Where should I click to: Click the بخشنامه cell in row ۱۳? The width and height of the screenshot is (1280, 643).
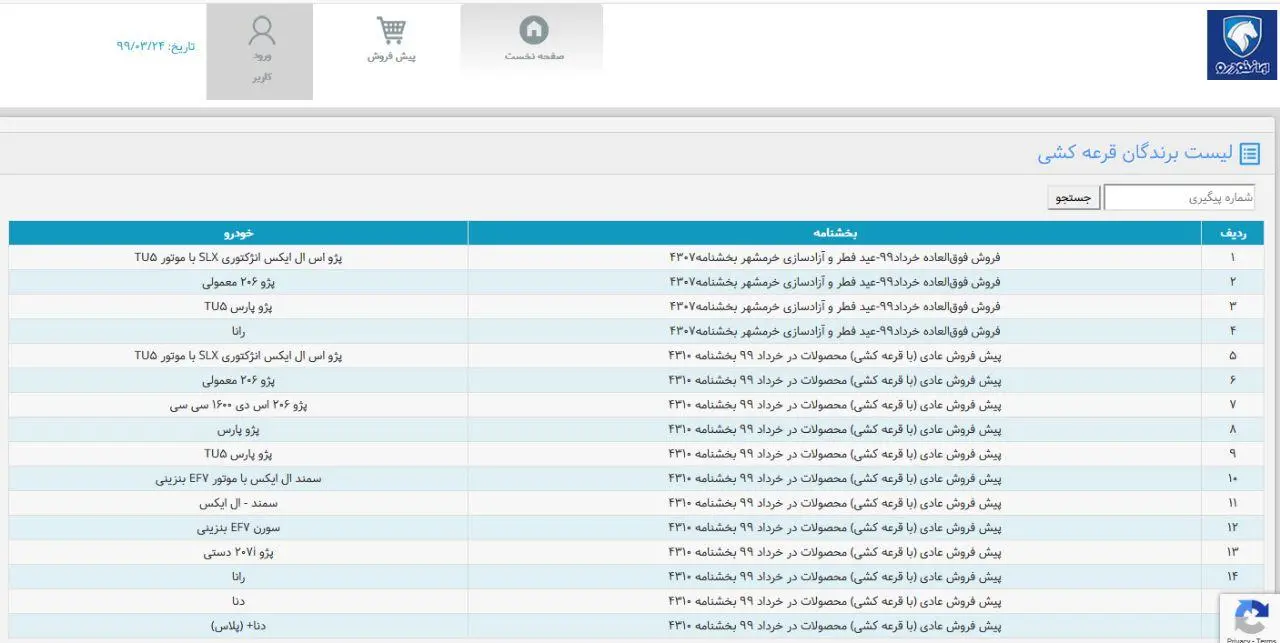(x=835, y=552)
